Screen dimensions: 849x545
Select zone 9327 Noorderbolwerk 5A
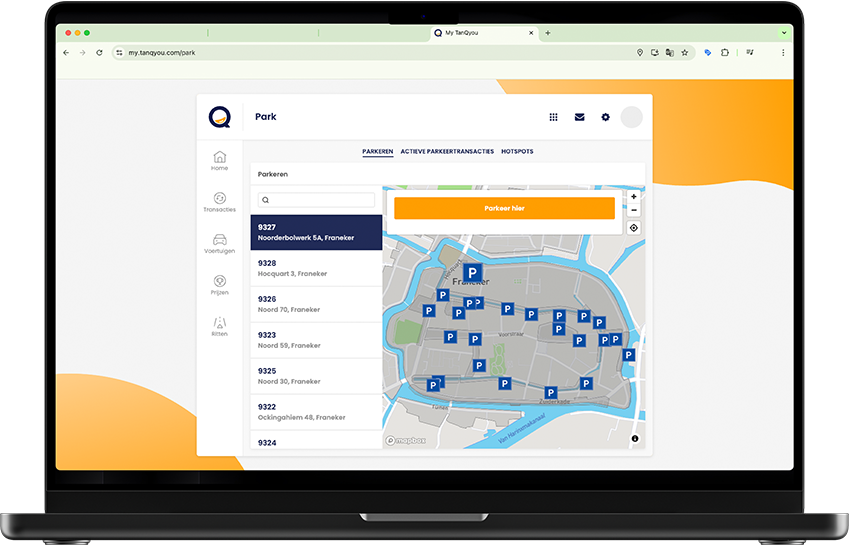[316, 232]
